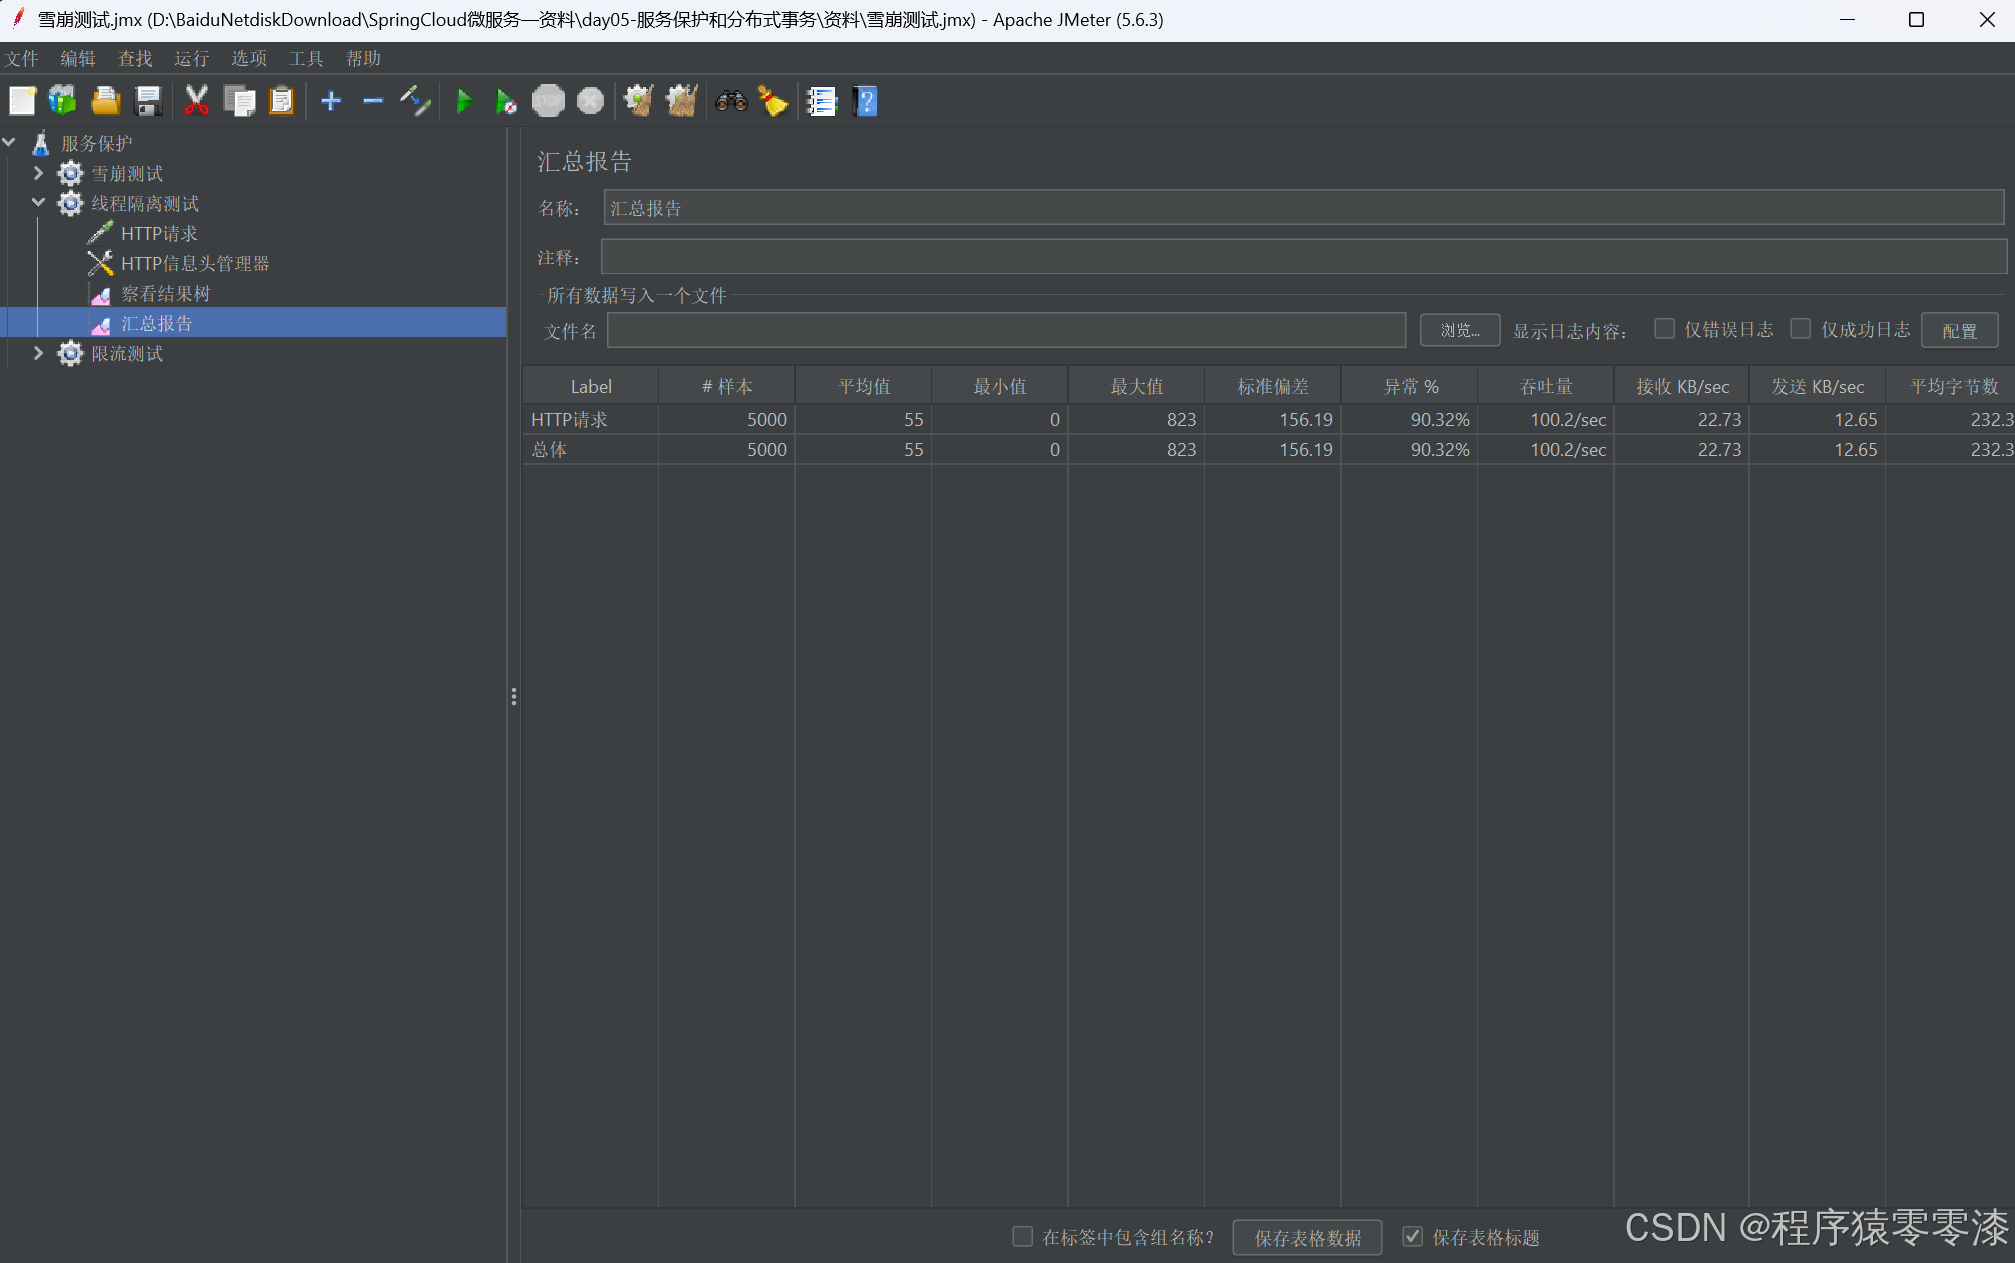This screenshot has height=1263, width=2015.
Task: Collapse all nodes with minus icon
Action: [x=373, y=101]
